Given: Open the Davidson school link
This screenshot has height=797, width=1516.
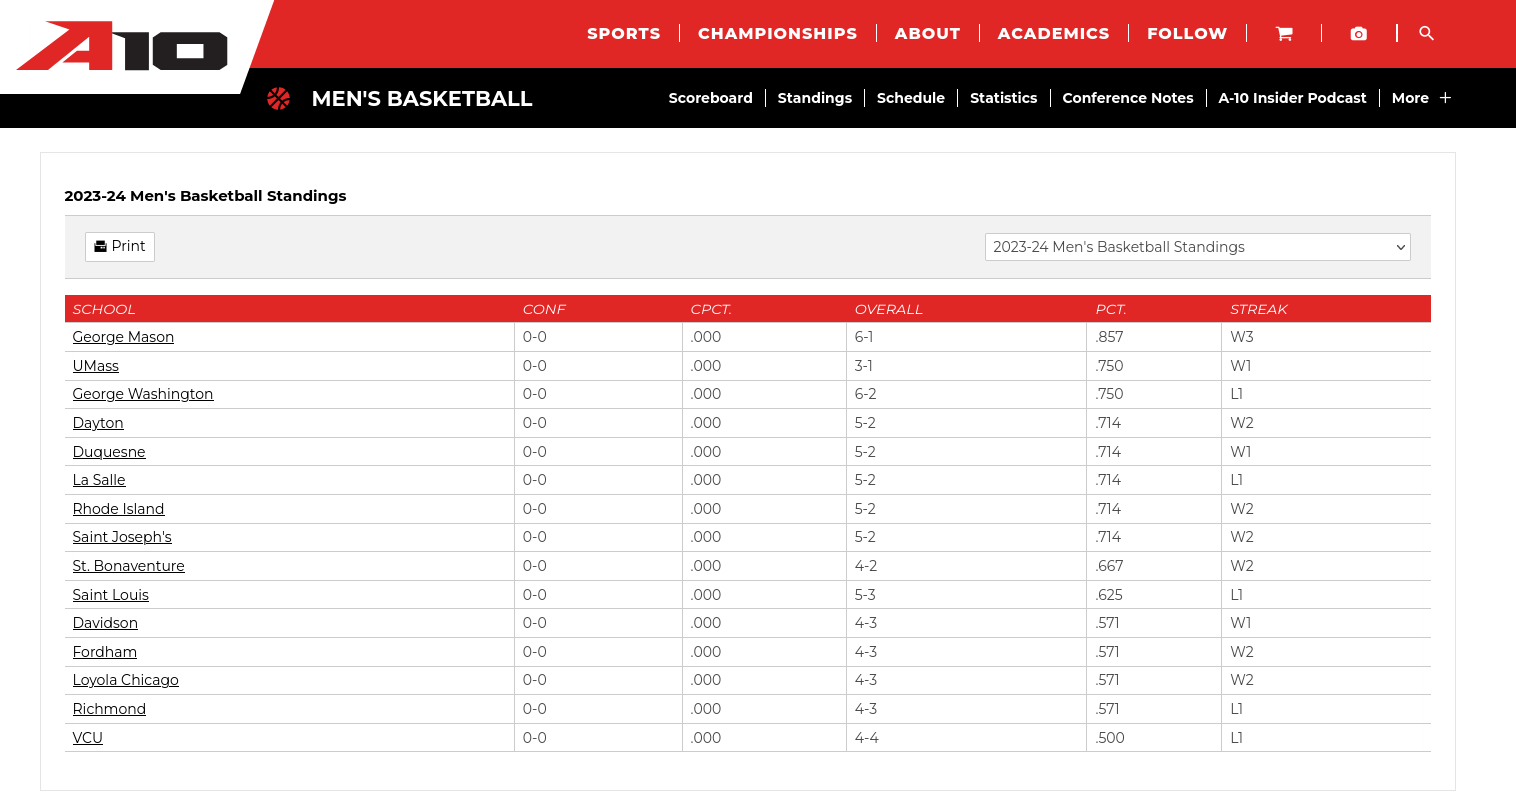Looking at the screenshot, I should click(105, 623).
